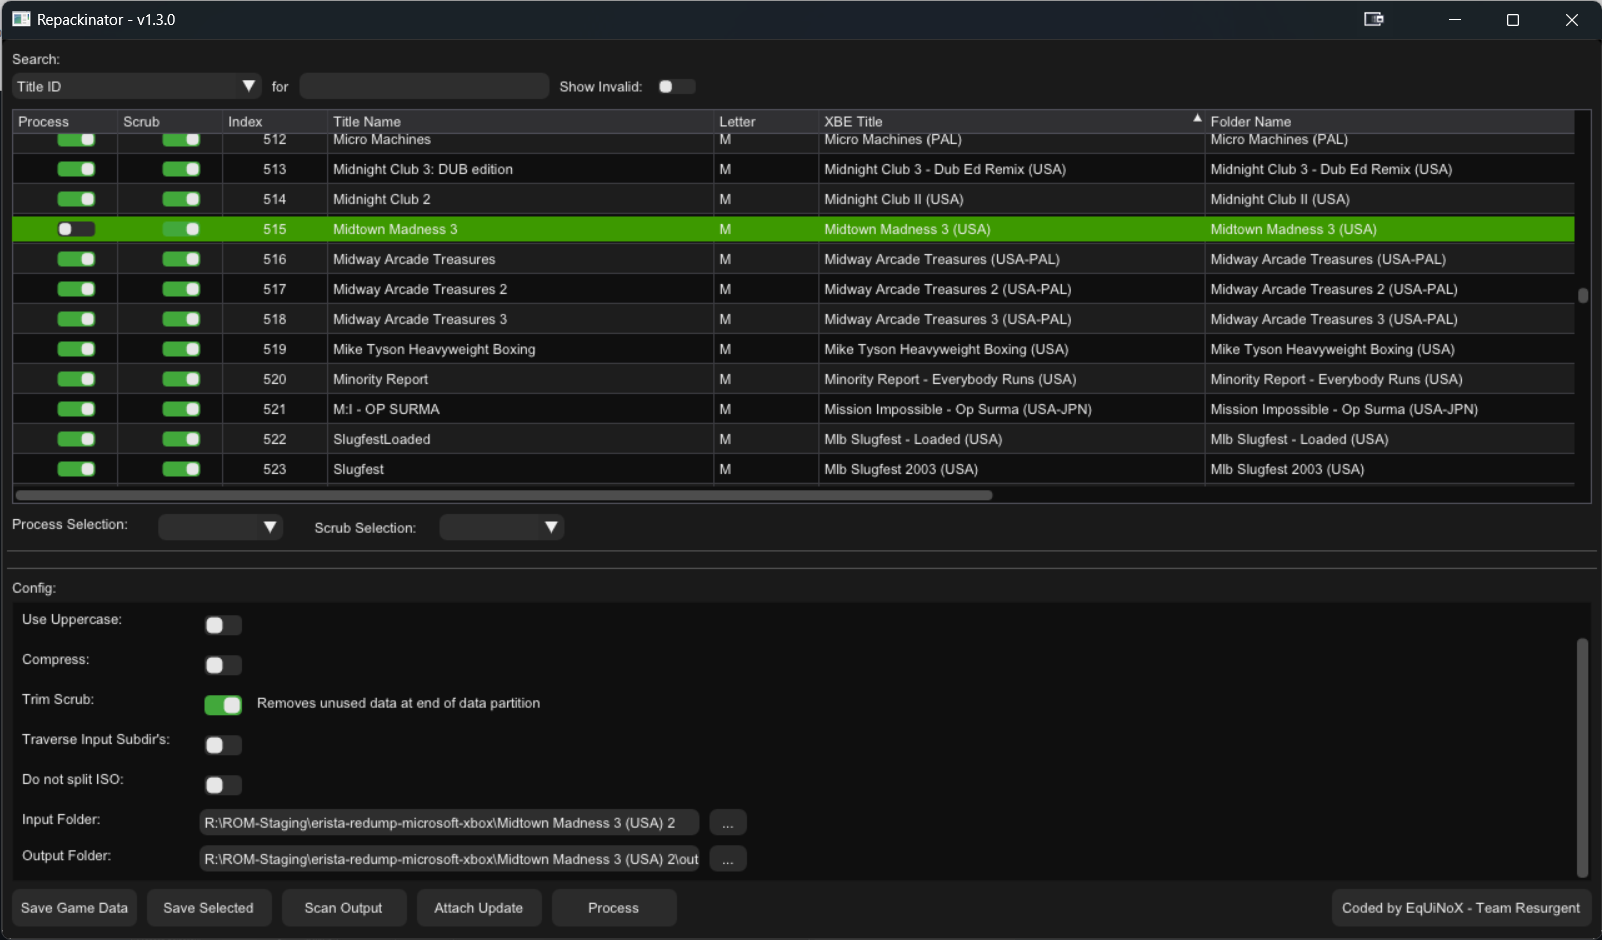This screenshot has height=940, width=1602.
Task: Click the Output Folder path field
Action: [449, 859]
